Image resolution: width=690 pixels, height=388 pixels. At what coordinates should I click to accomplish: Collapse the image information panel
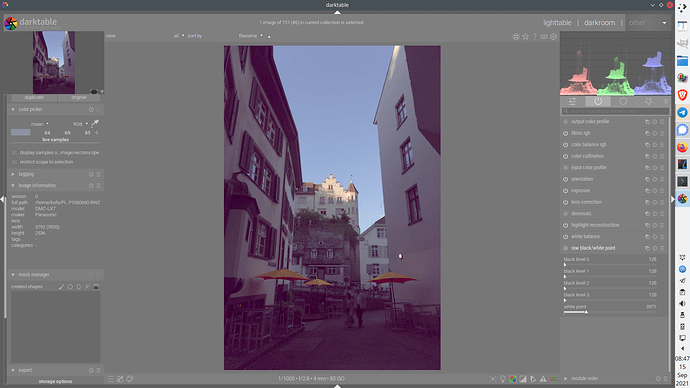pyautogui.click(x=13, y=186)
